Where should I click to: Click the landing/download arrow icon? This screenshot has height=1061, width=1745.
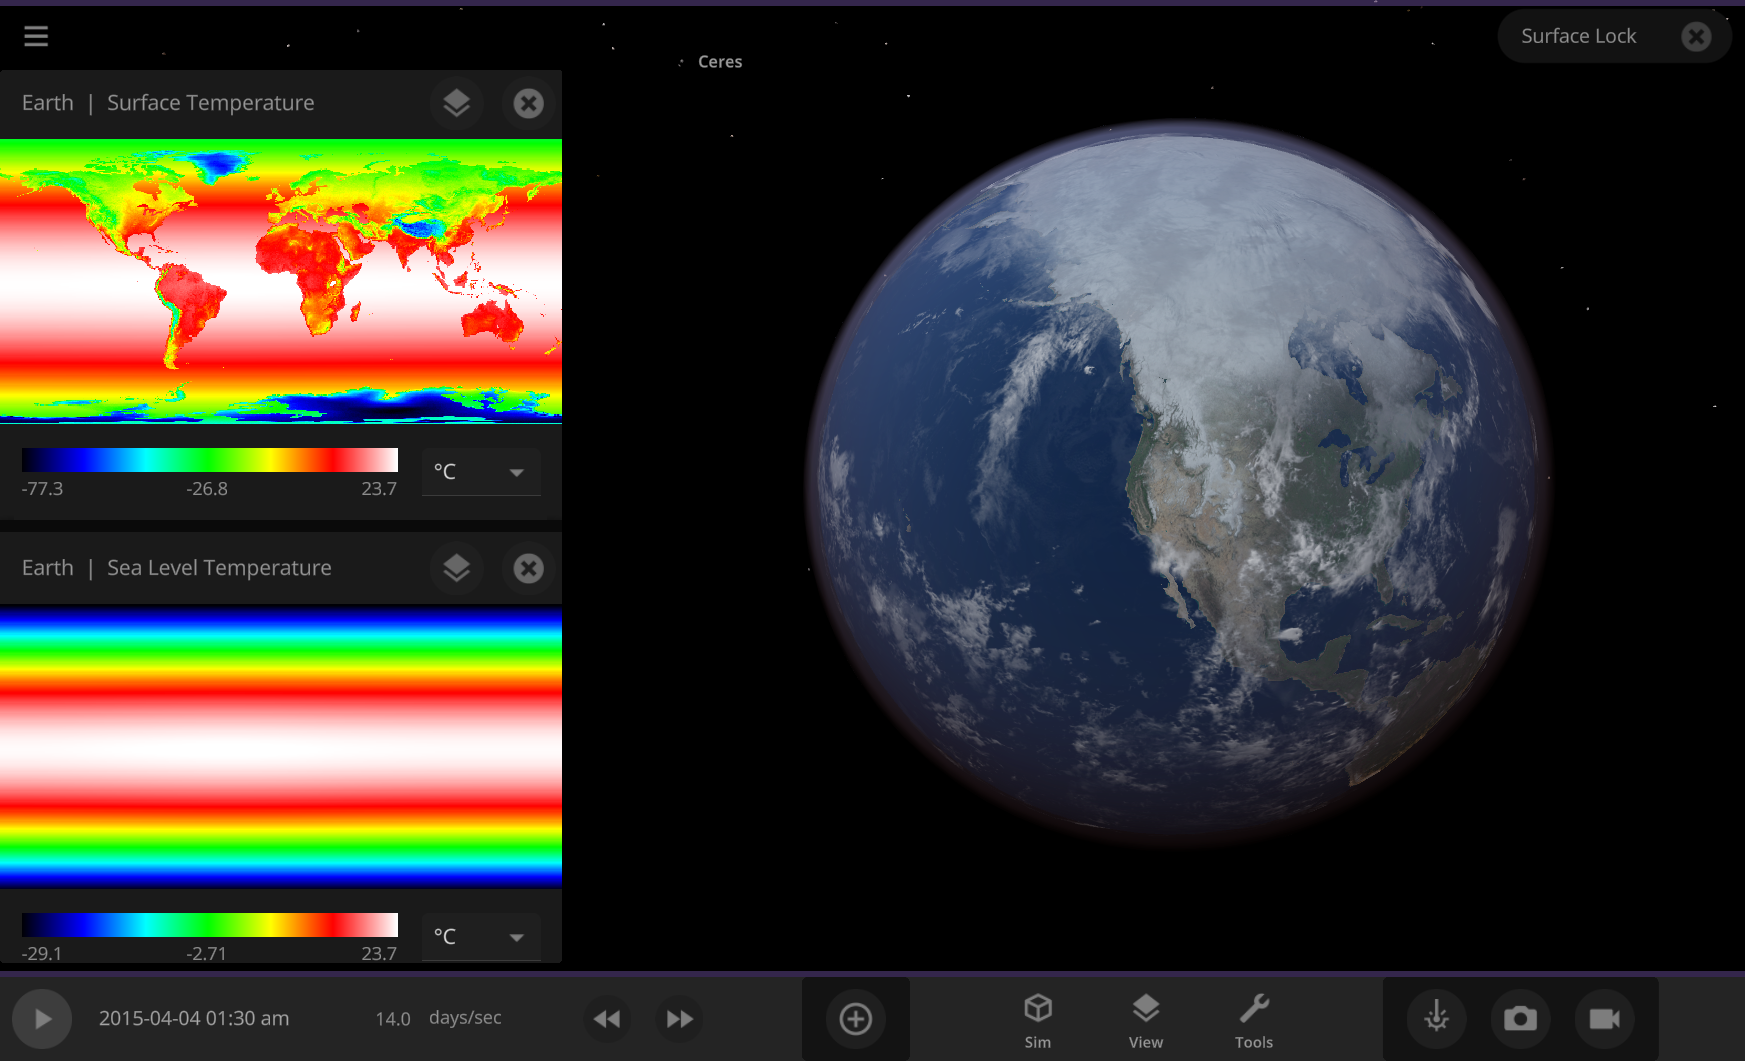1437,1019
